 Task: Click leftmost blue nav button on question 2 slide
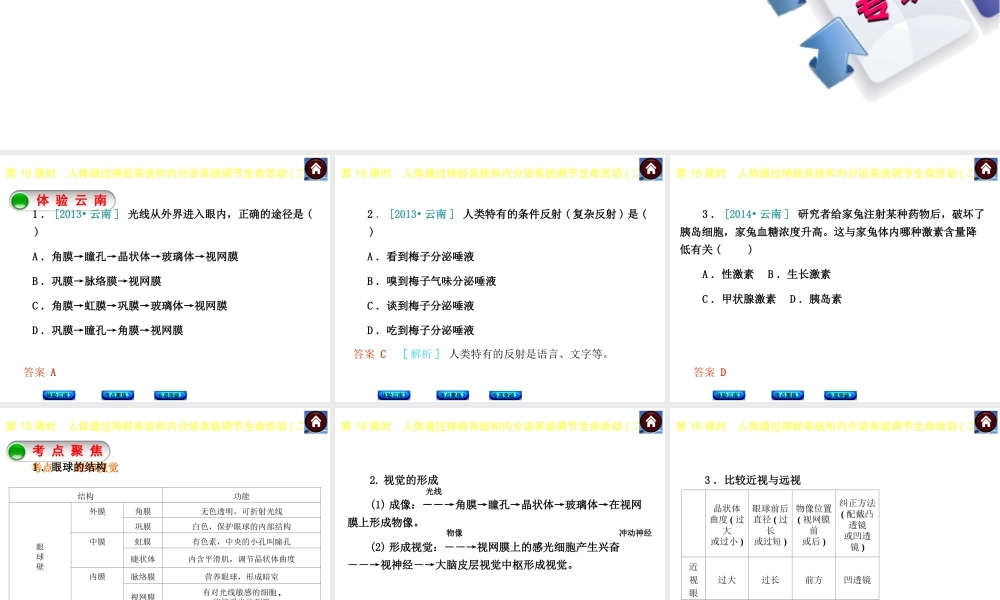393,395
